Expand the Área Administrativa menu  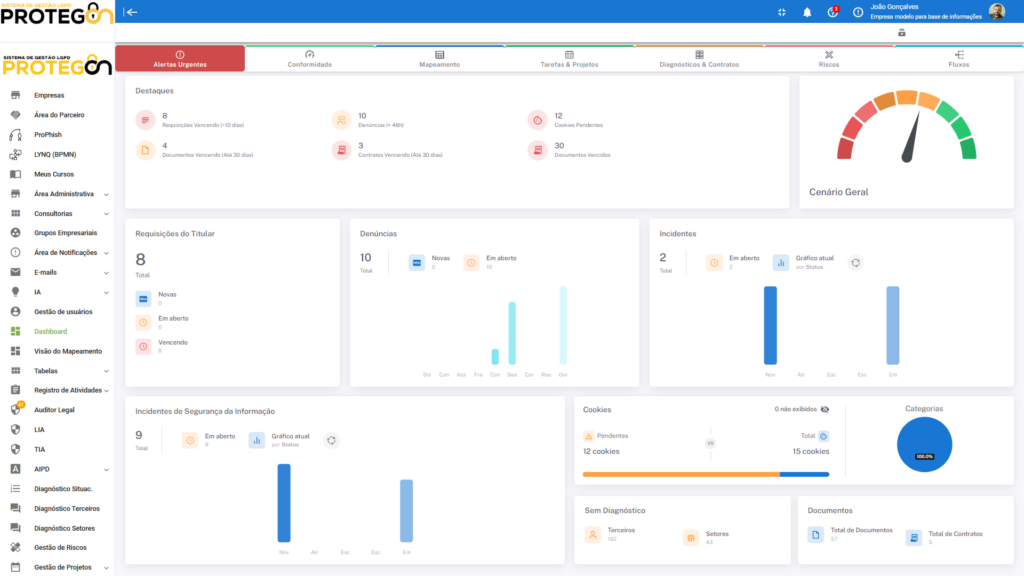106,194
